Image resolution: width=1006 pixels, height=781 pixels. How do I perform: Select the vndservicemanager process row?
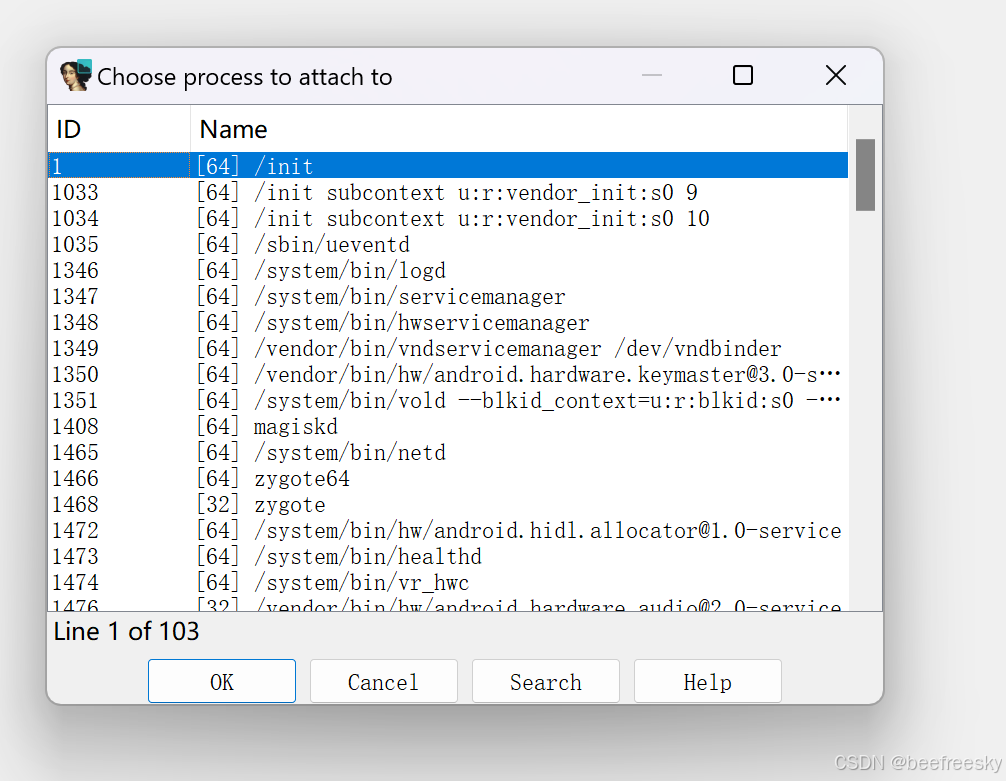click(x=448, y=348)
